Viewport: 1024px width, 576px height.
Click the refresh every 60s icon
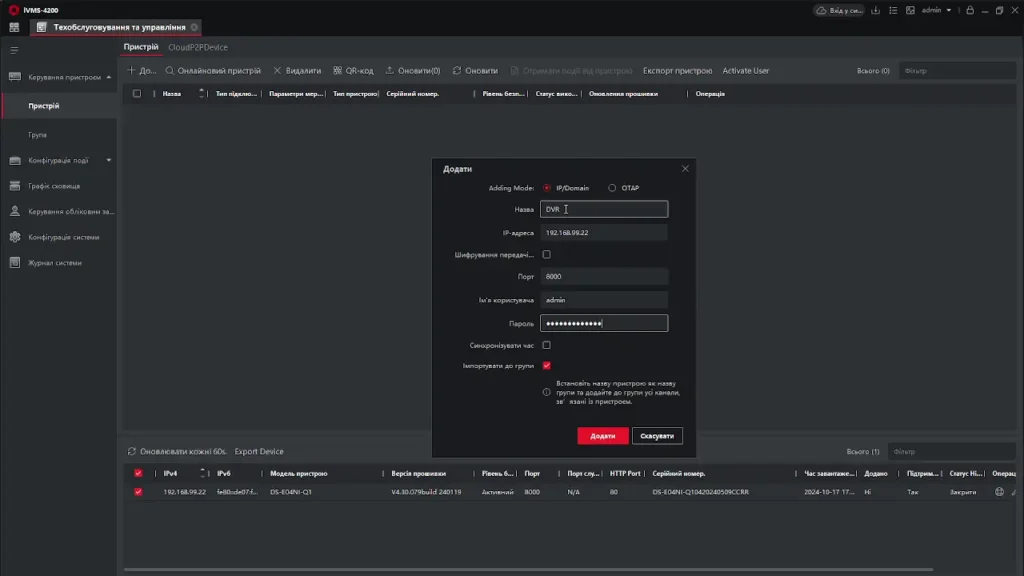click(x=131, y=451)
